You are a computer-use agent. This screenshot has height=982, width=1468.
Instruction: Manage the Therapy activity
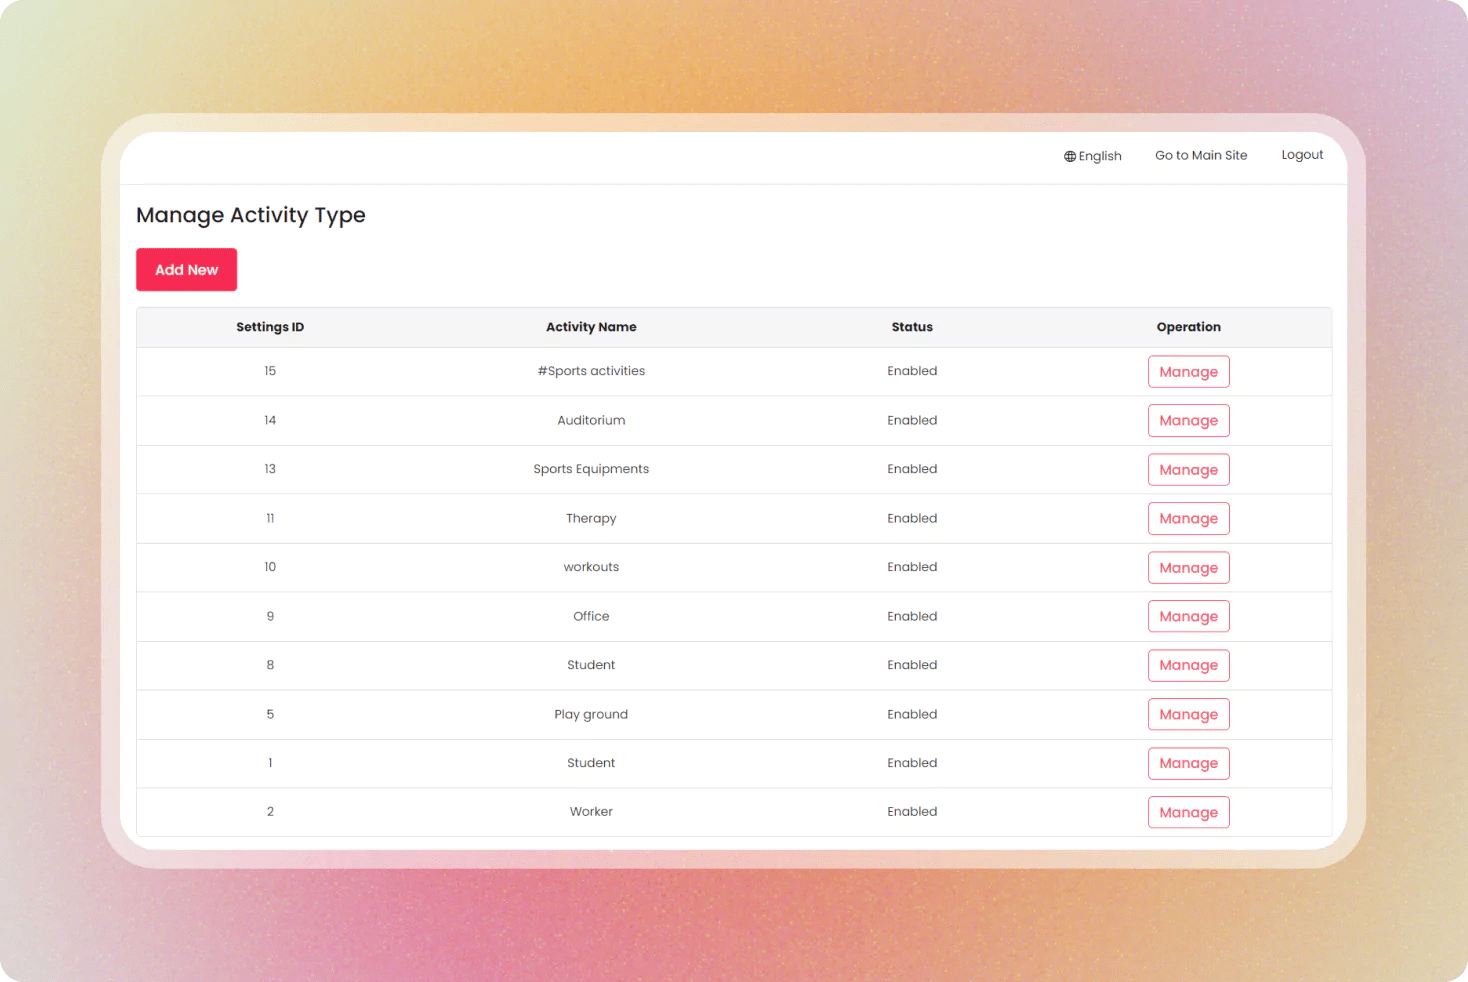click(1189, 519)
